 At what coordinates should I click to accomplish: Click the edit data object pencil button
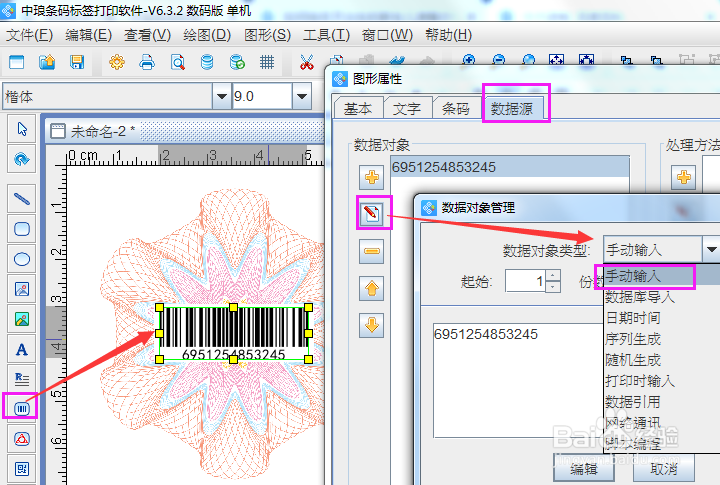(x=371, y=213)
